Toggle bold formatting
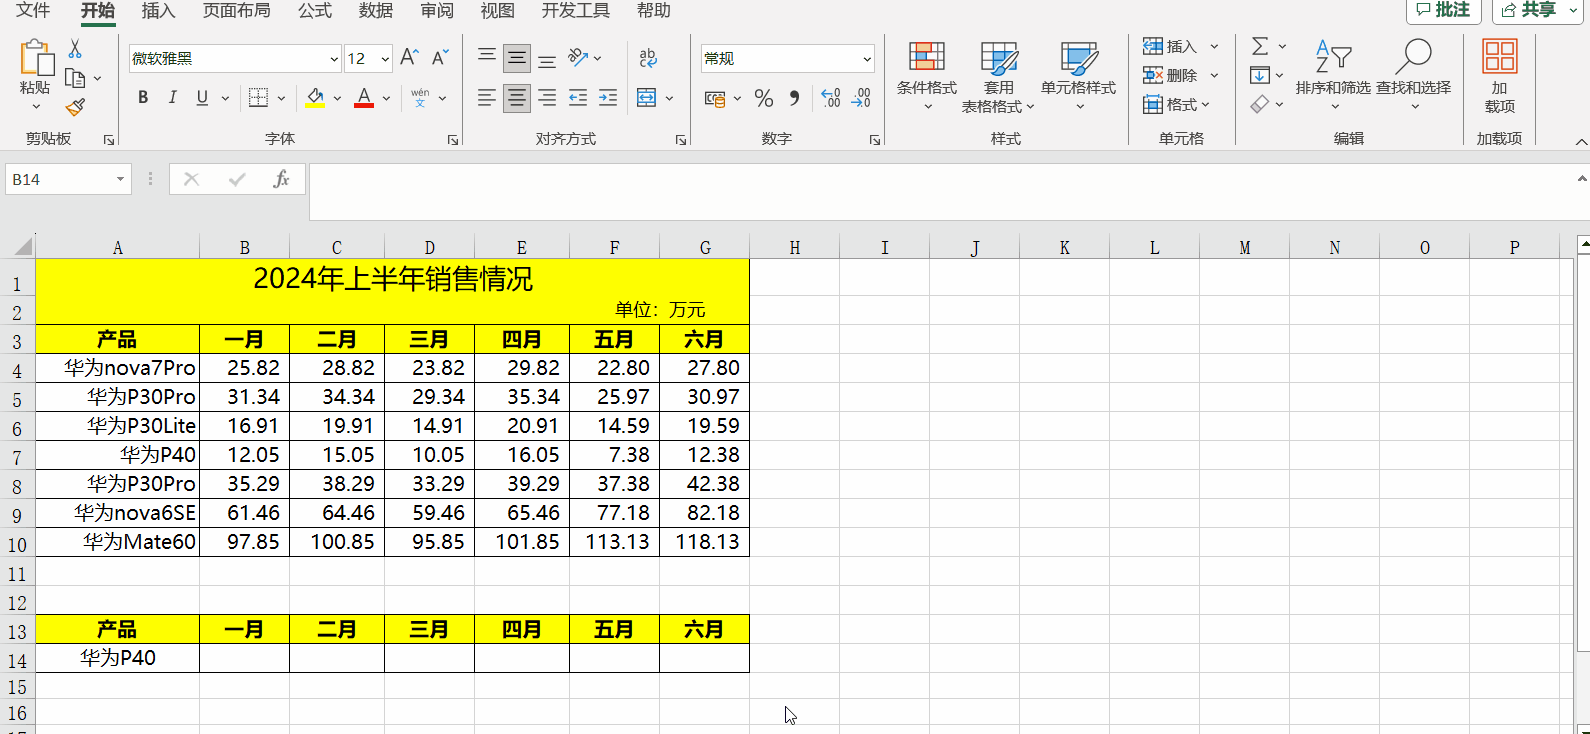 coord(143,97)
